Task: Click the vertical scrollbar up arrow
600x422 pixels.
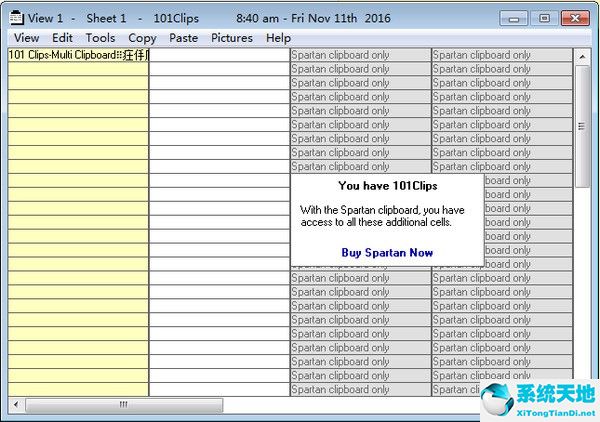Action: click(x=582, y=56)
